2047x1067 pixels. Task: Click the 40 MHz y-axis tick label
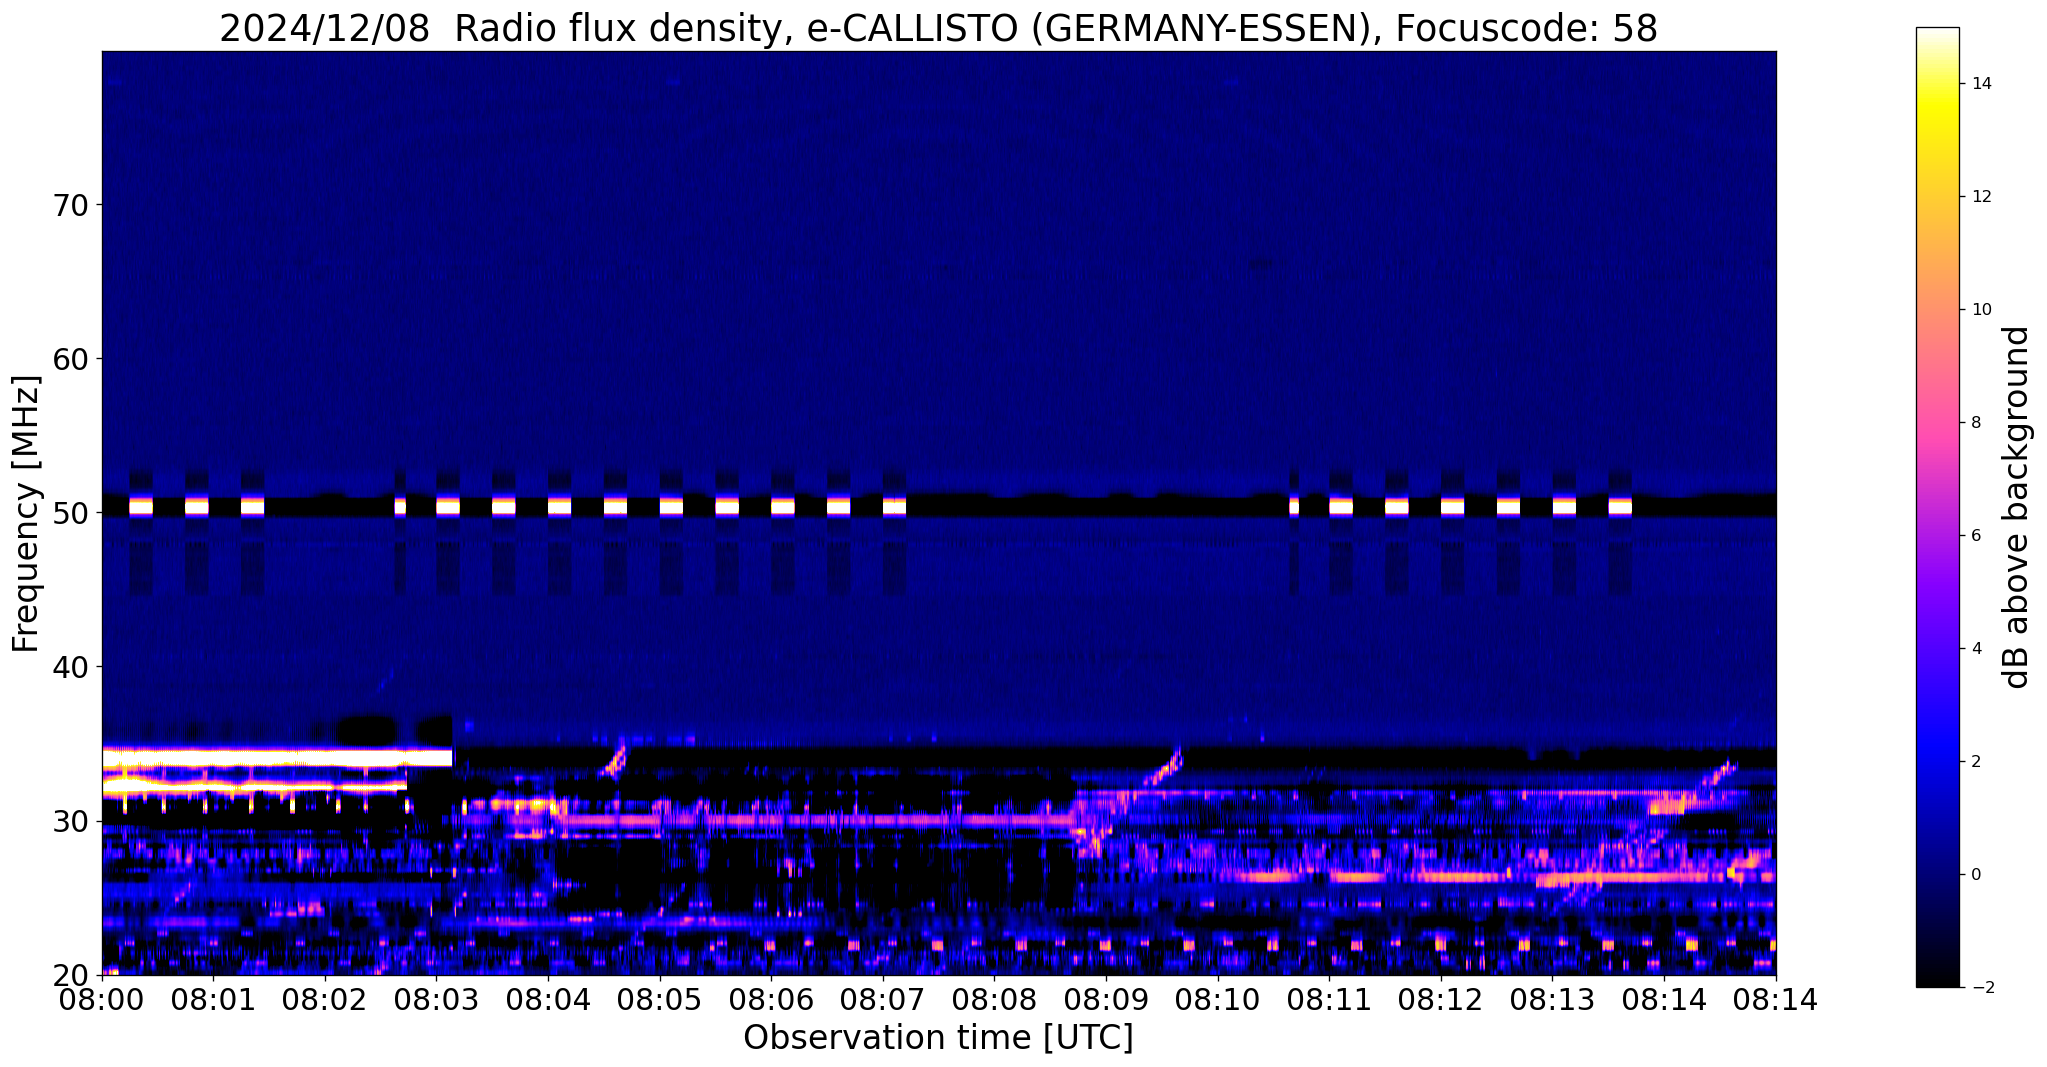click(69, 667)
